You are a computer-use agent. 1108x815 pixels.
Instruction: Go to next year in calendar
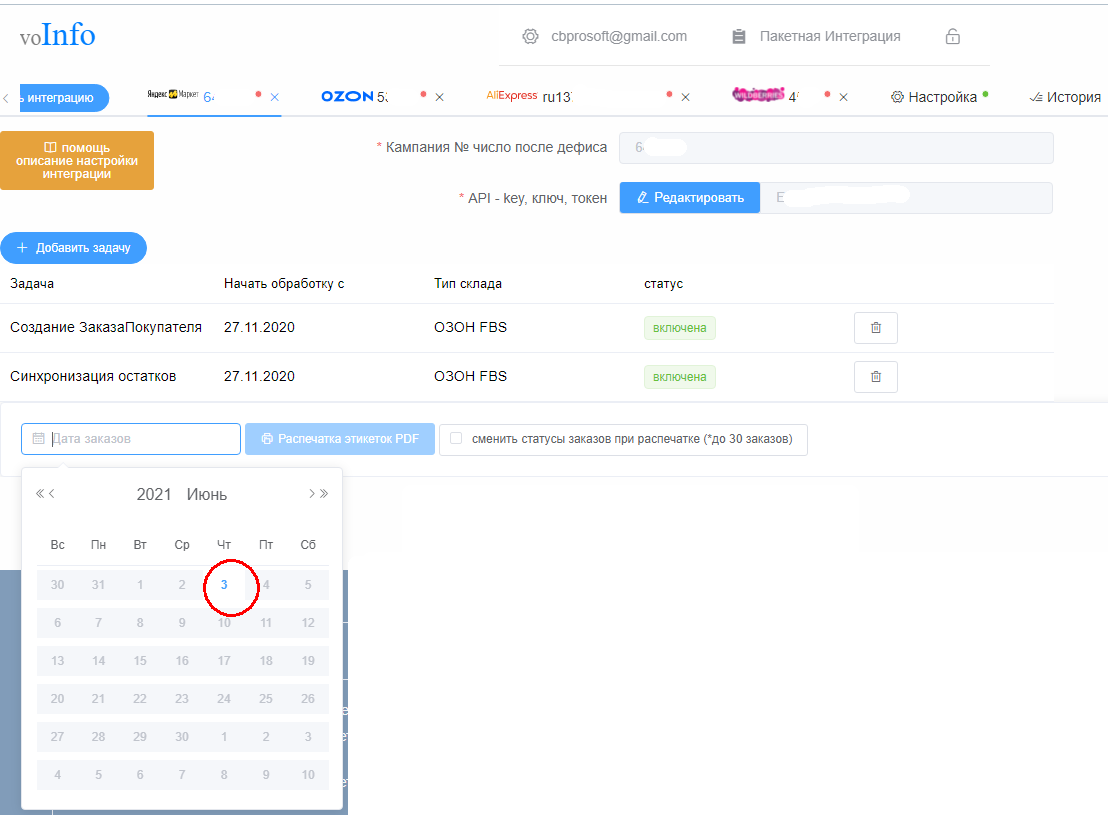click(324, 494)
